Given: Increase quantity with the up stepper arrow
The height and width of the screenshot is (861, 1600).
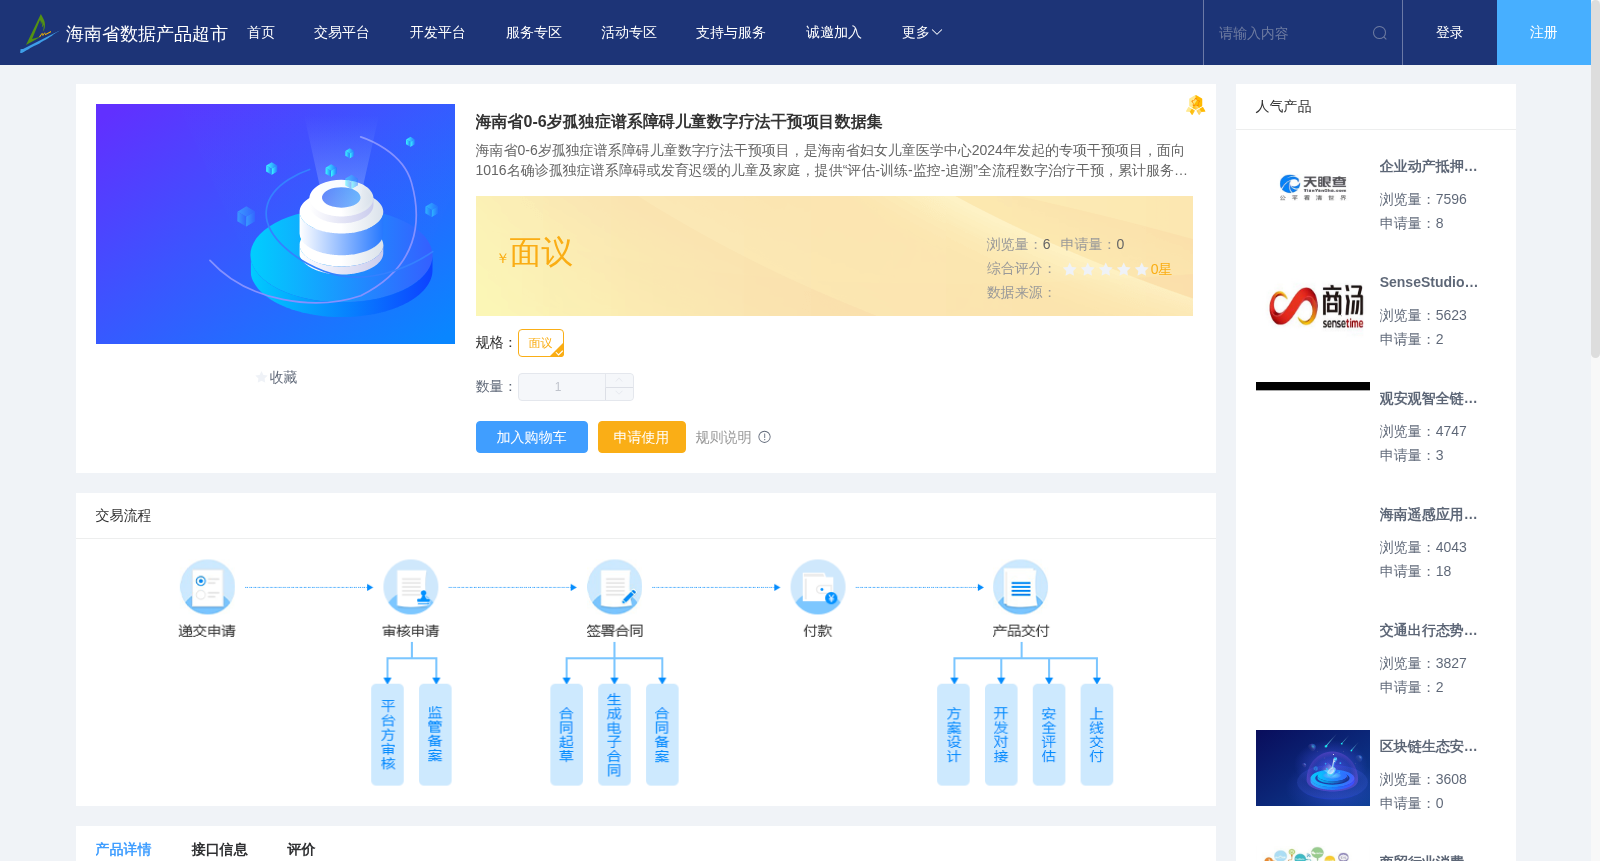Looking at the screenshot, I should (620, 380).
